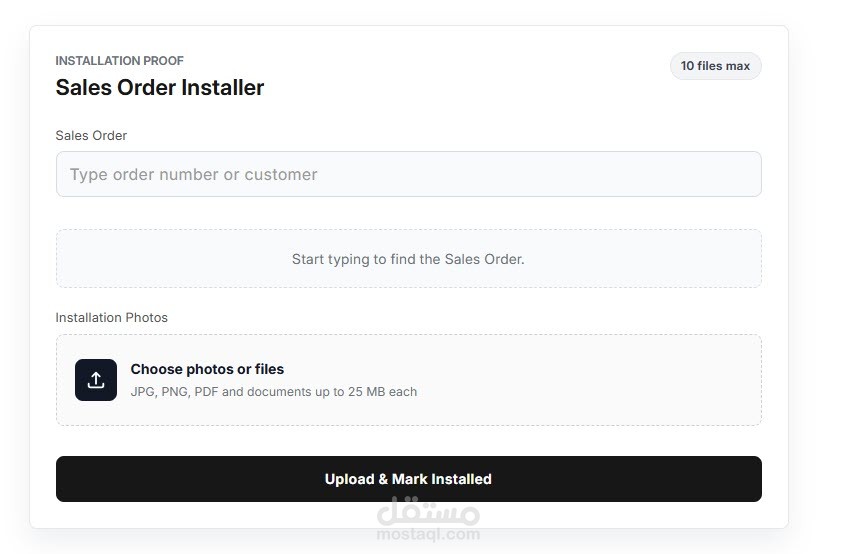Click the 10 files max badge
858x554 pixels.
715,66
